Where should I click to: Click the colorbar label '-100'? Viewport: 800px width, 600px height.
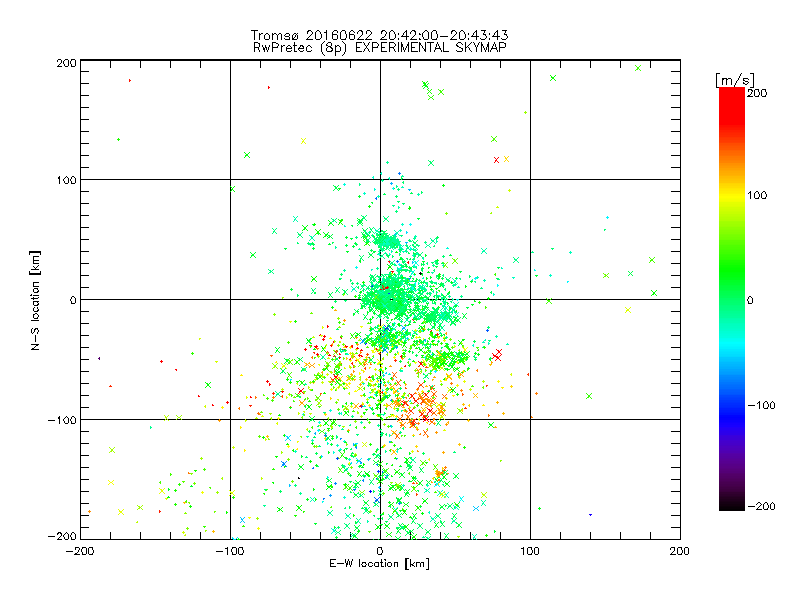(x=761, y=405)
